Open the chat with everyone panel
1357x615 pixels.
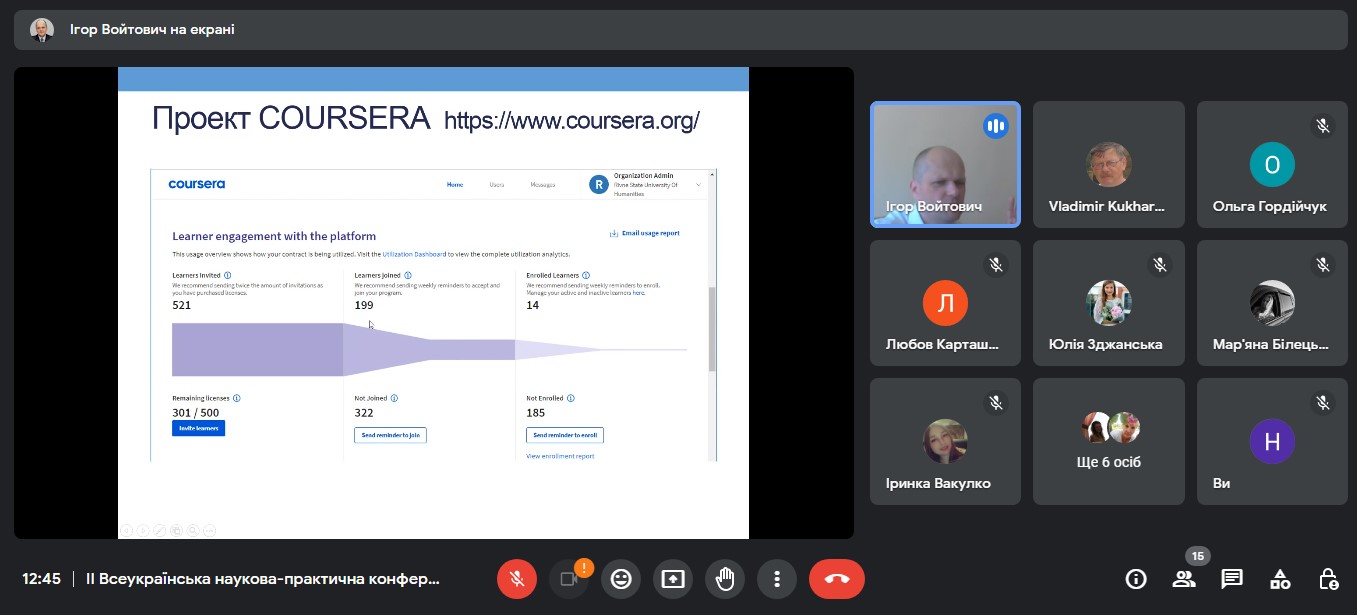click(1232, 578)
